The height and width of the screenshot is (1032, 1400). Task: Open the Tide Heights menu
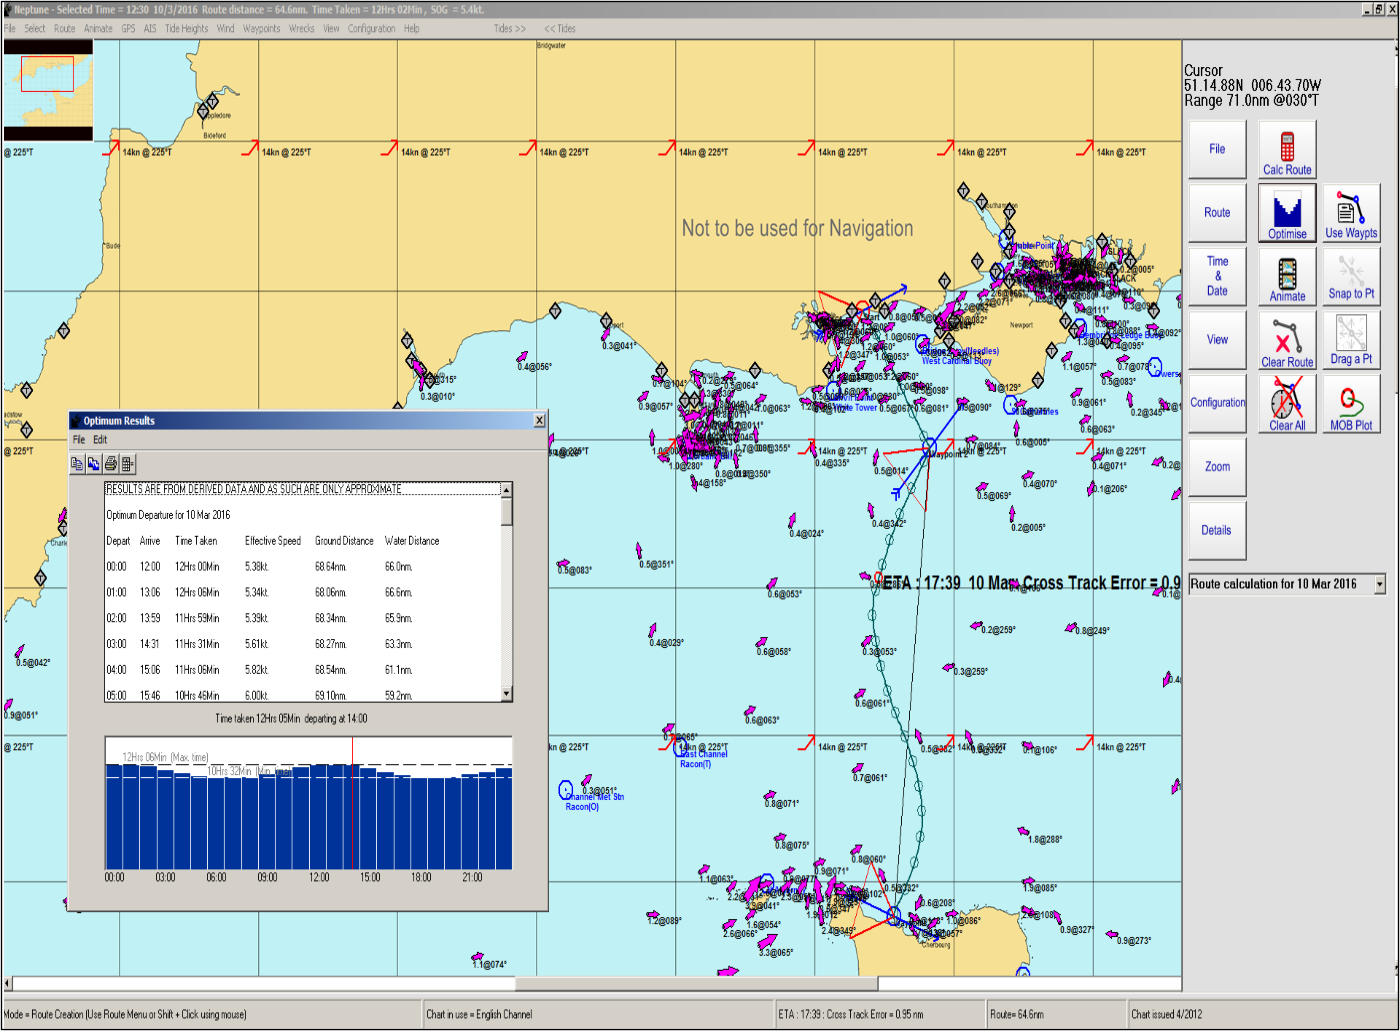(186, 29)
